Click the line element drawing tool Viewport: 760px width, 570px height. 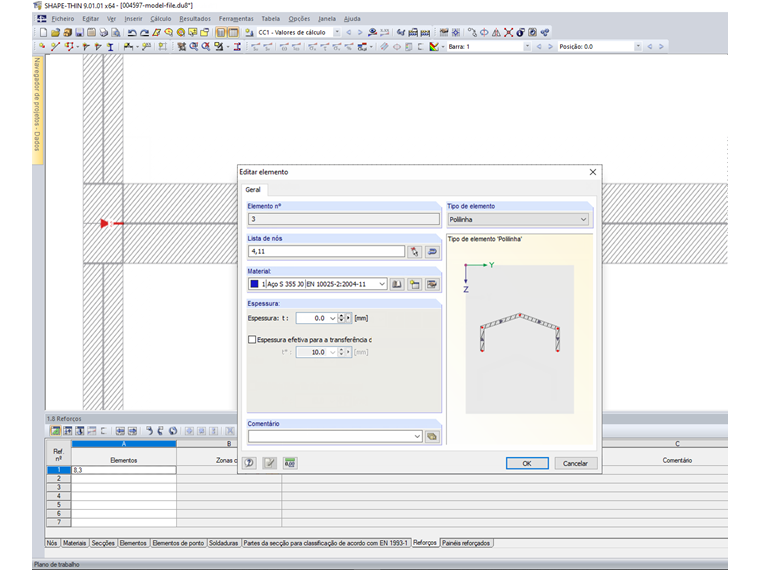tap(55, 47)
